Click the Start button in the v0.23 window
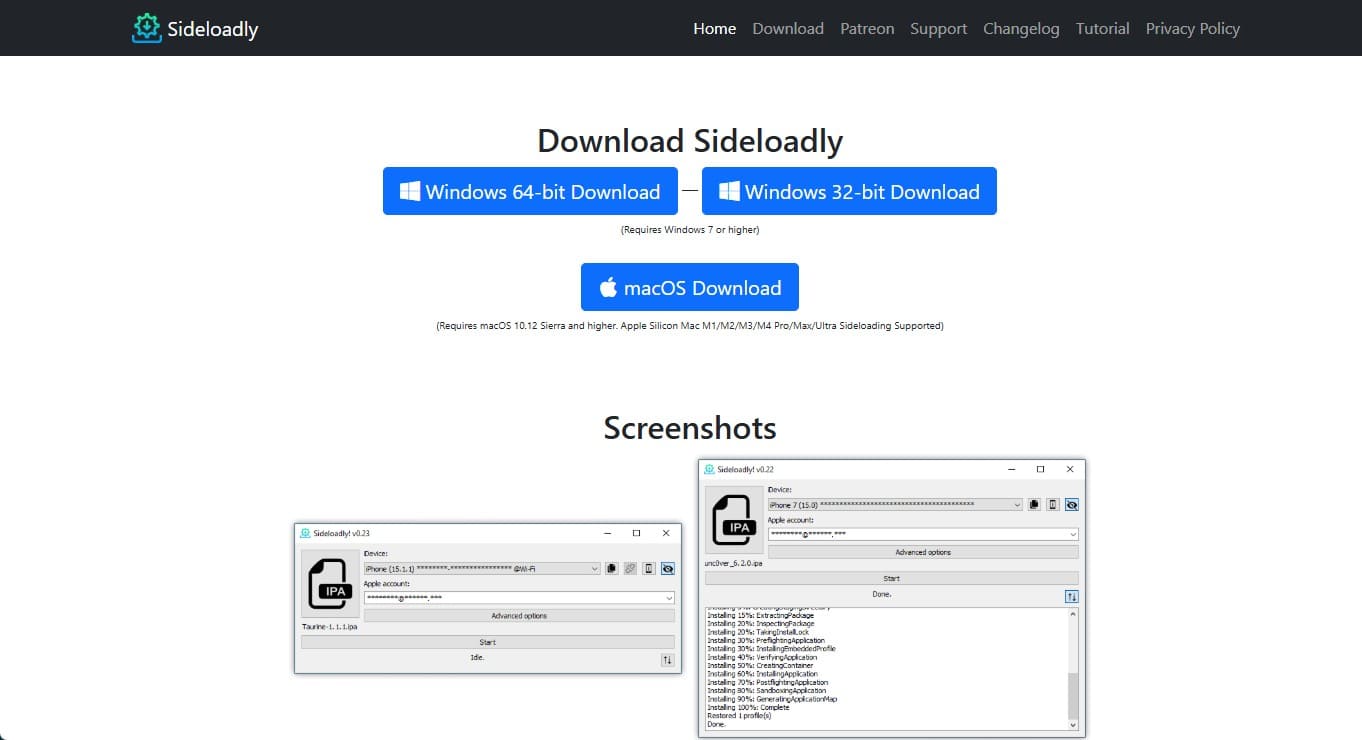This screenshot has width=1362, height=740. coord(488,642)
